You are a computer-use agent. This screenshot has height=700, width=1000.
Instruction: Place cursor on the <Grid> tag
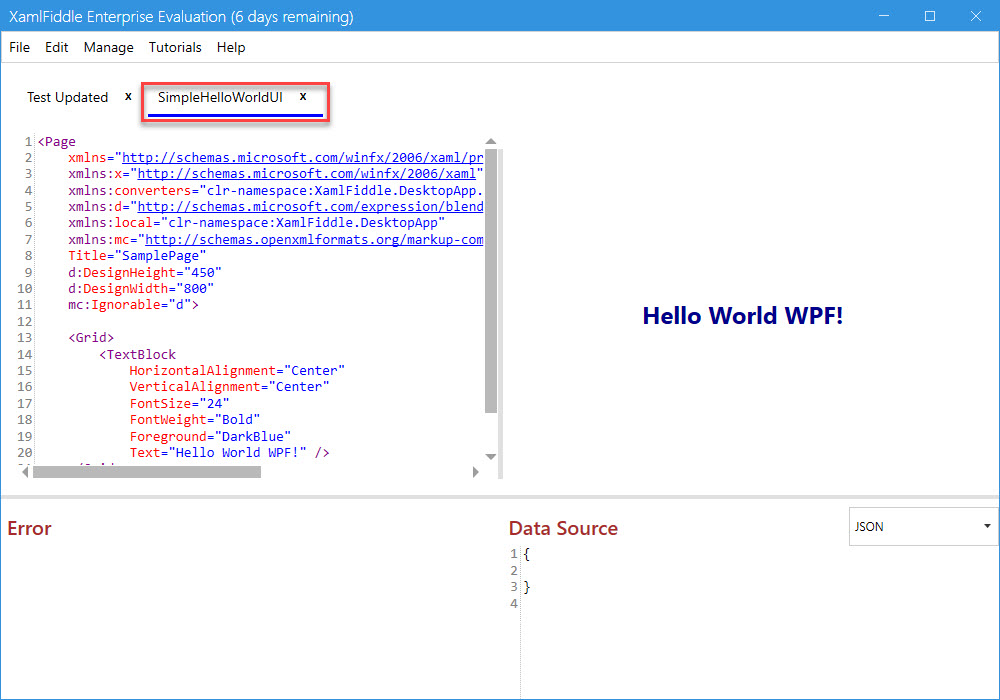[x=91, y=337]
